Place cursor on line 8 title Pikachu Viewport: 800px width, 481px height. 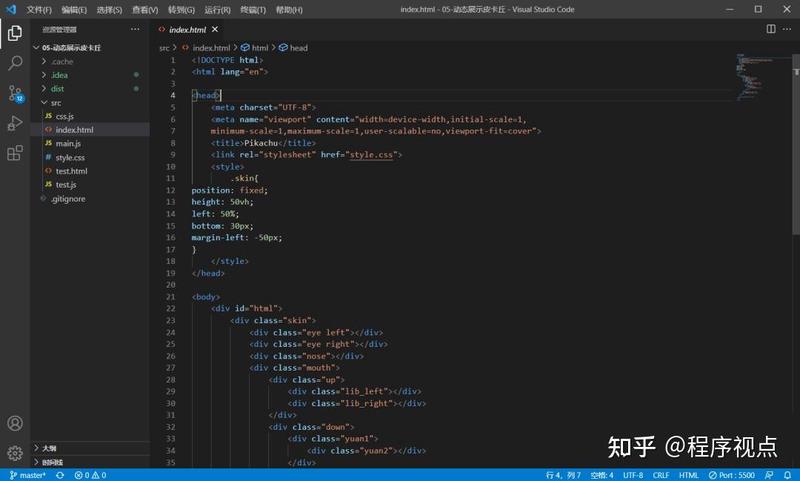(x=261, y=143)
